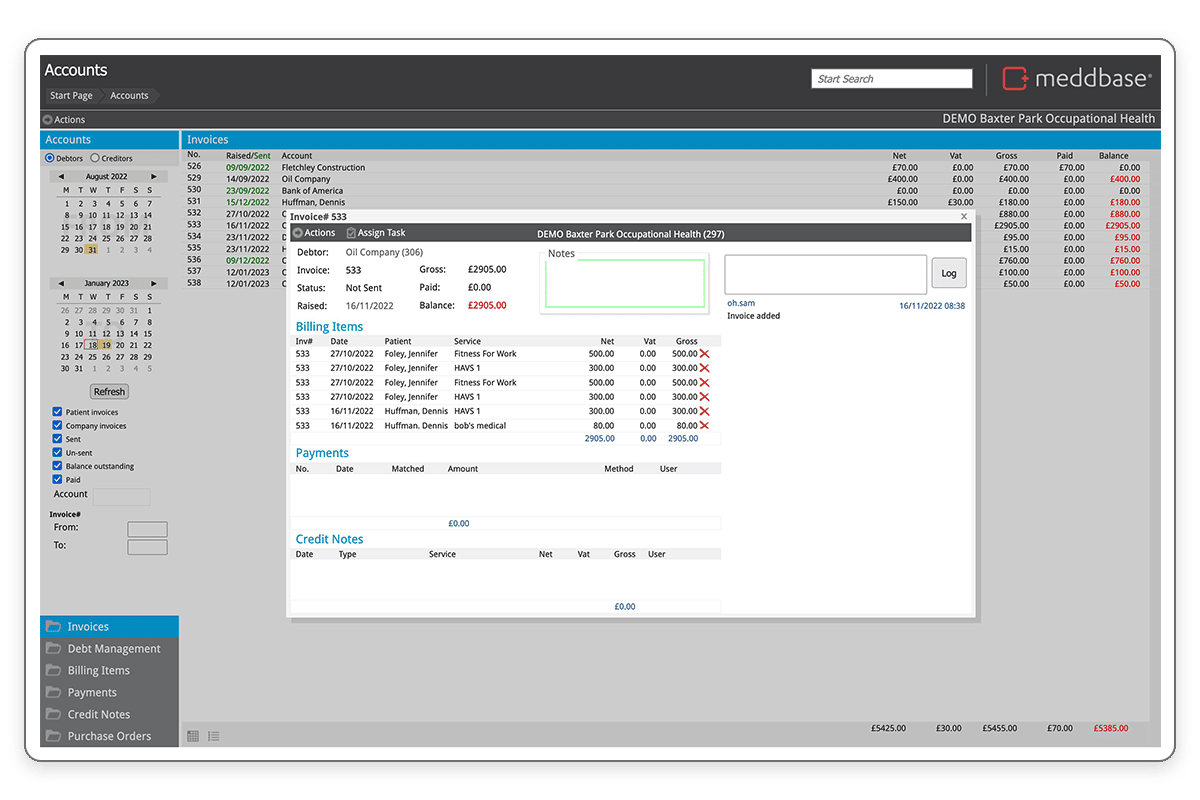Screen dimensions: 1200x800
Task: Click the Accounts breadcrumb
Action: tap(129, 96)
